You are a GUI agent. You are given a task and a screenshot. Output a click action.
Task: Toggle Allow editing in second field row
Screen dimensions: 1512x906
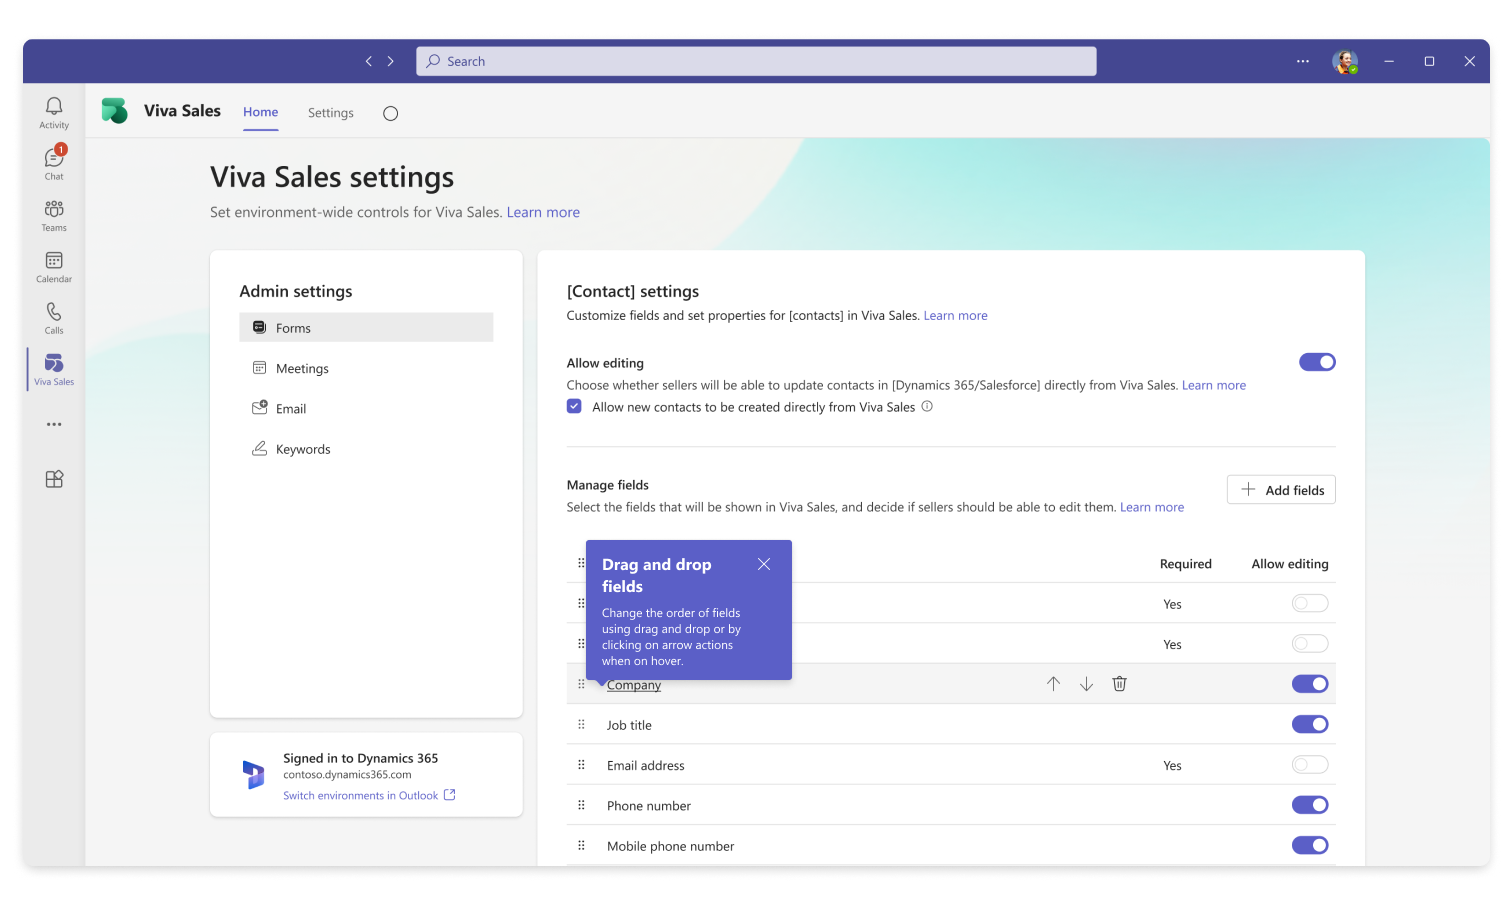click(1310, 644)
